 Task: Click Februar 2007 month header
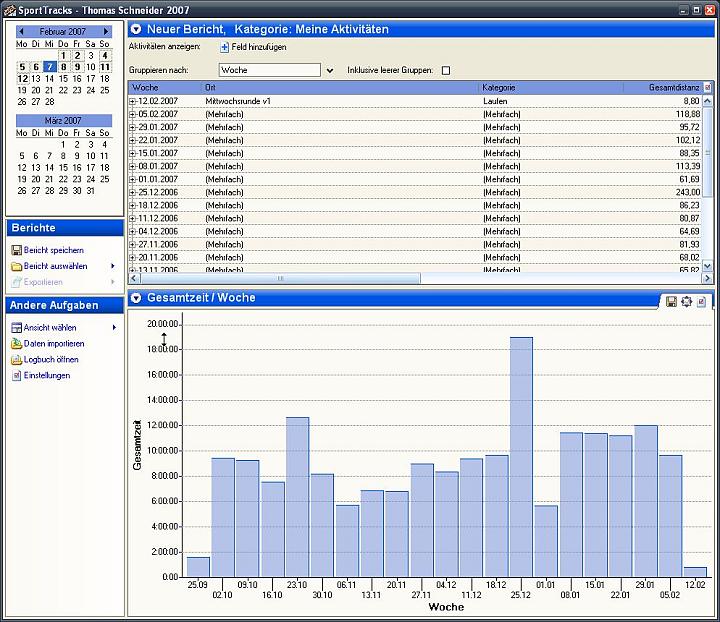tap(63, 32)
